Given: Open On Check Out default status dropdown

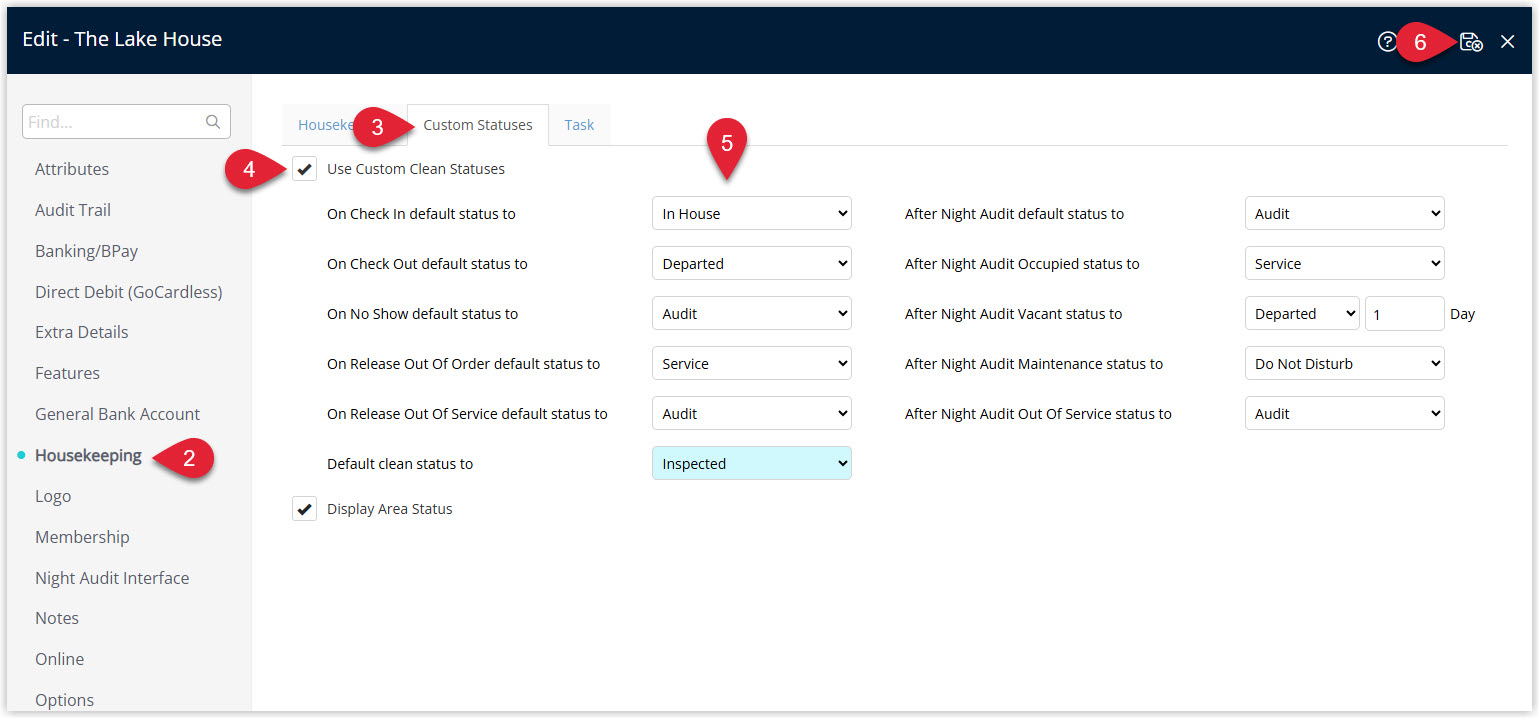Looking at the screenshot, I should [x=752, y=264].
